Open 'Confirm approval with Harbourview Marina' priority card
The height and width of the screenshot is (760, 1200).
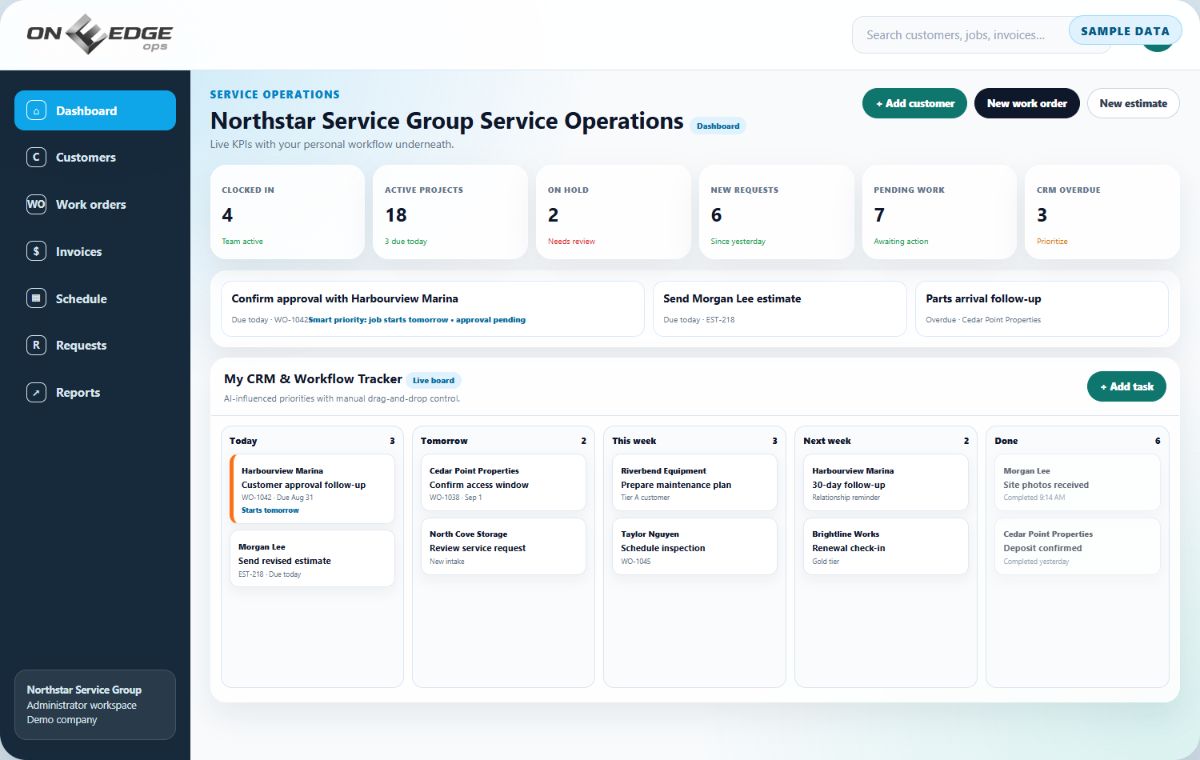432,308
